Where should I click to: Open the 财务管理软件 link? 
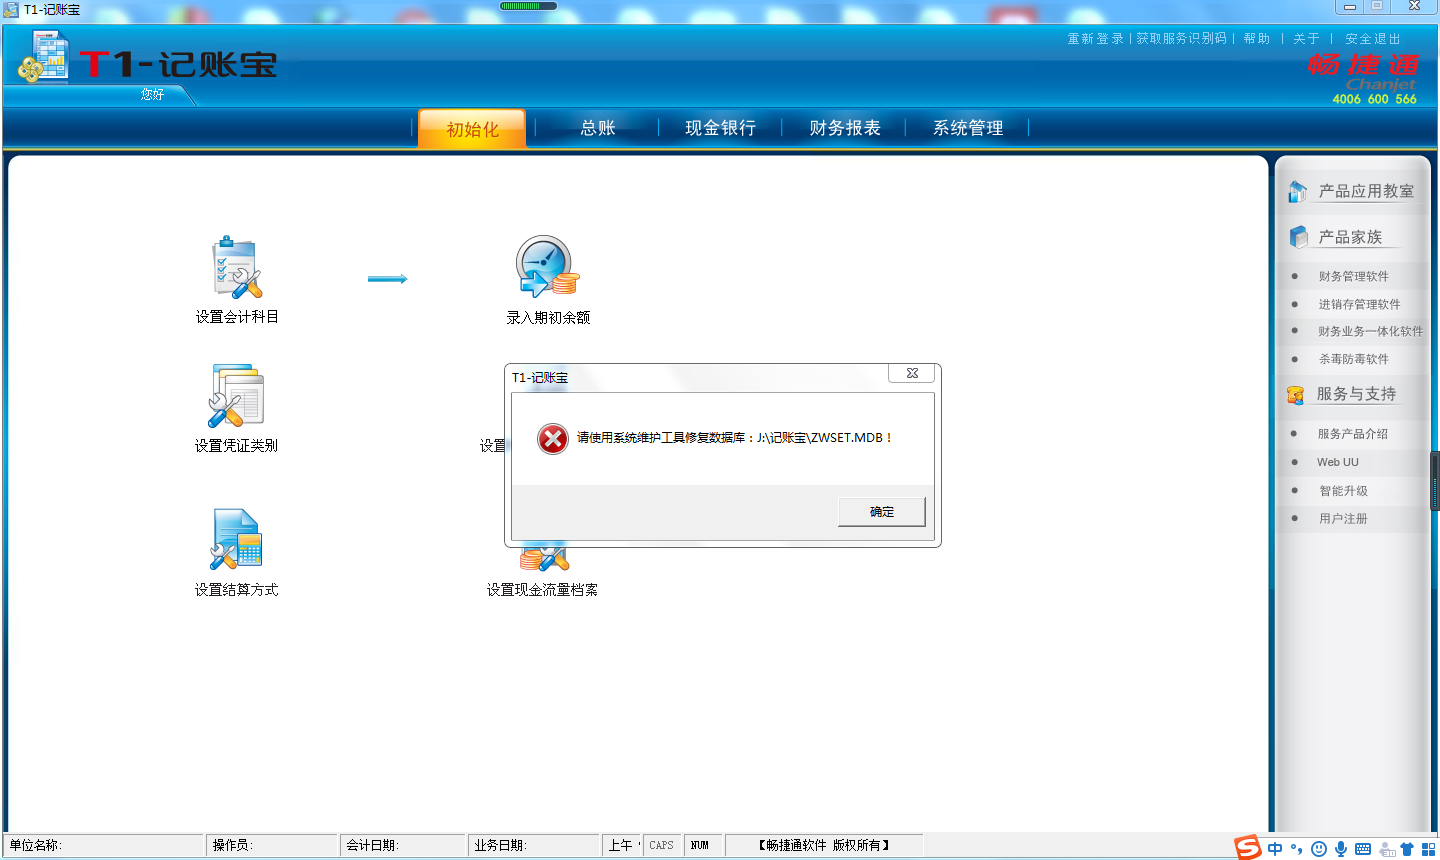(1353, 277)
